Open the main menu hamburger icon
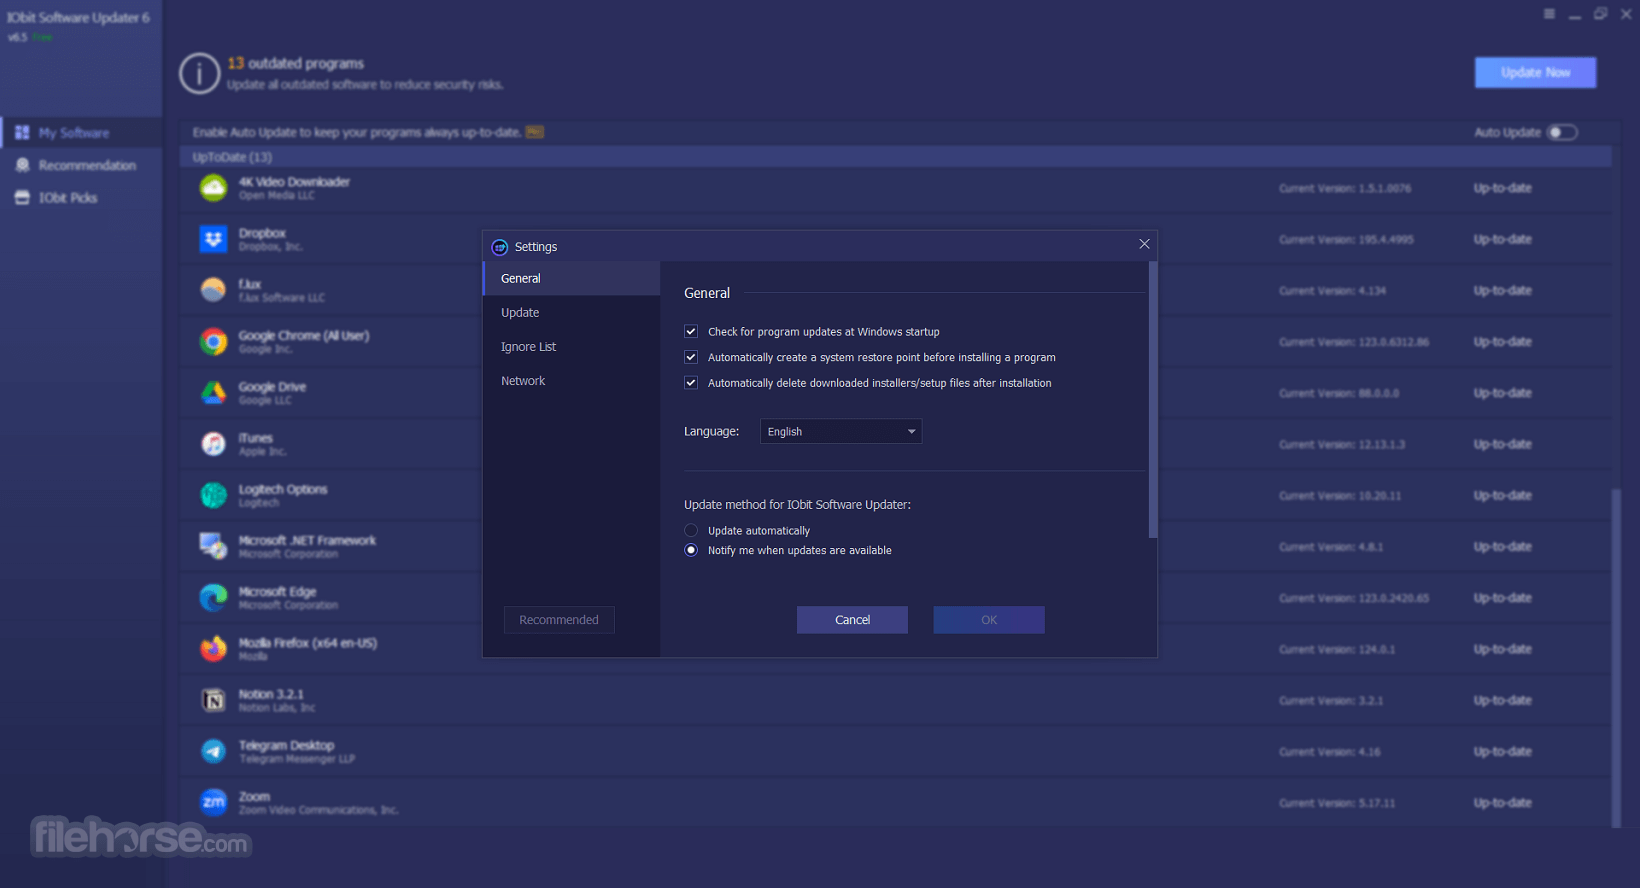The height and width of the screenshot is (888, 1640). tap(1549, 14)
